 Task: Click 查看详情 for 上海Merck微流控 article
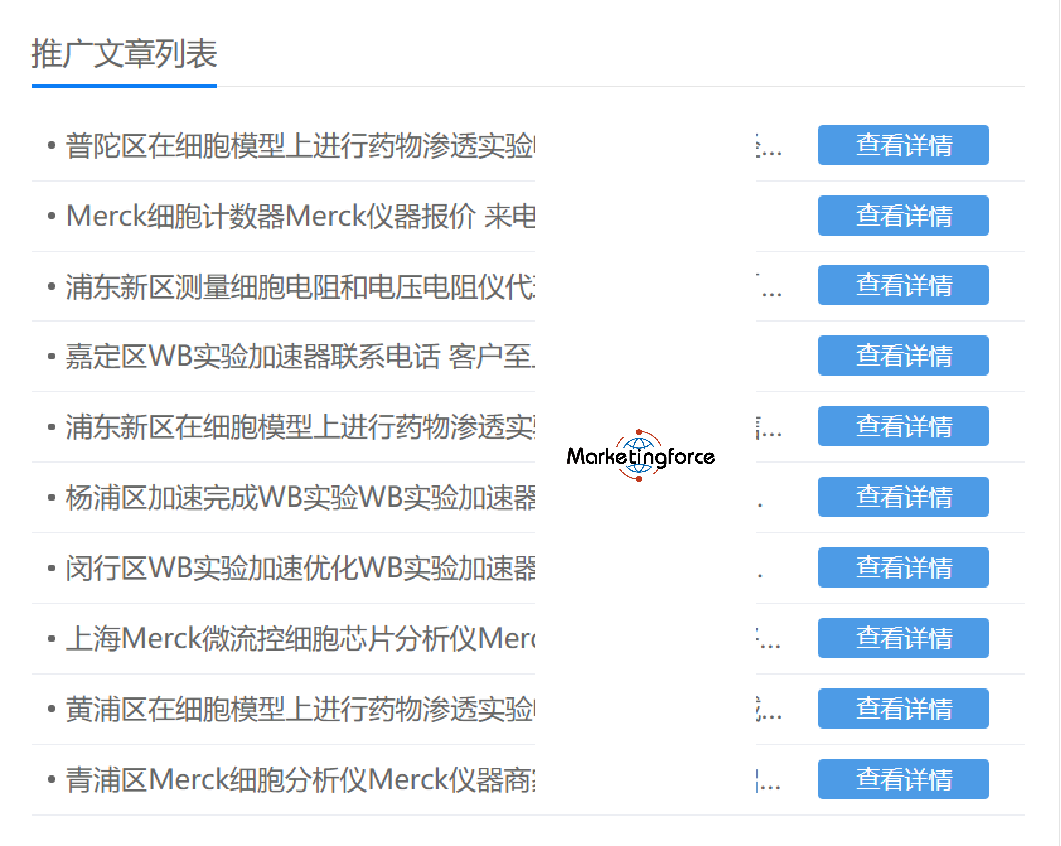pos(903,638)
